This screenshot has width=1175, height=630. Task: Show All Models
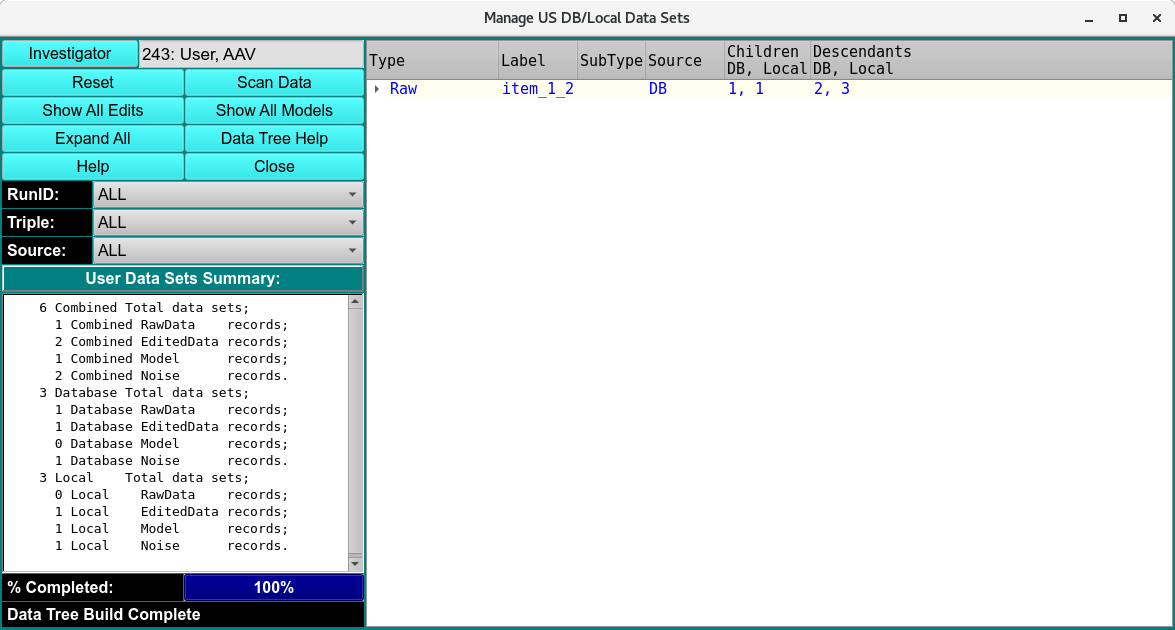(273, 110)
